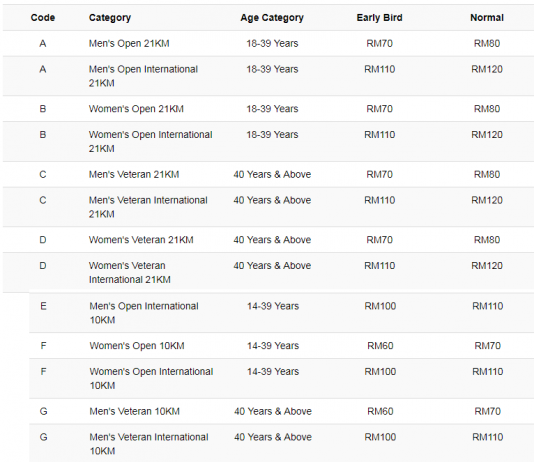Click the Age Category column header
The image size is (534, 462).
click(x=272, y=18)
